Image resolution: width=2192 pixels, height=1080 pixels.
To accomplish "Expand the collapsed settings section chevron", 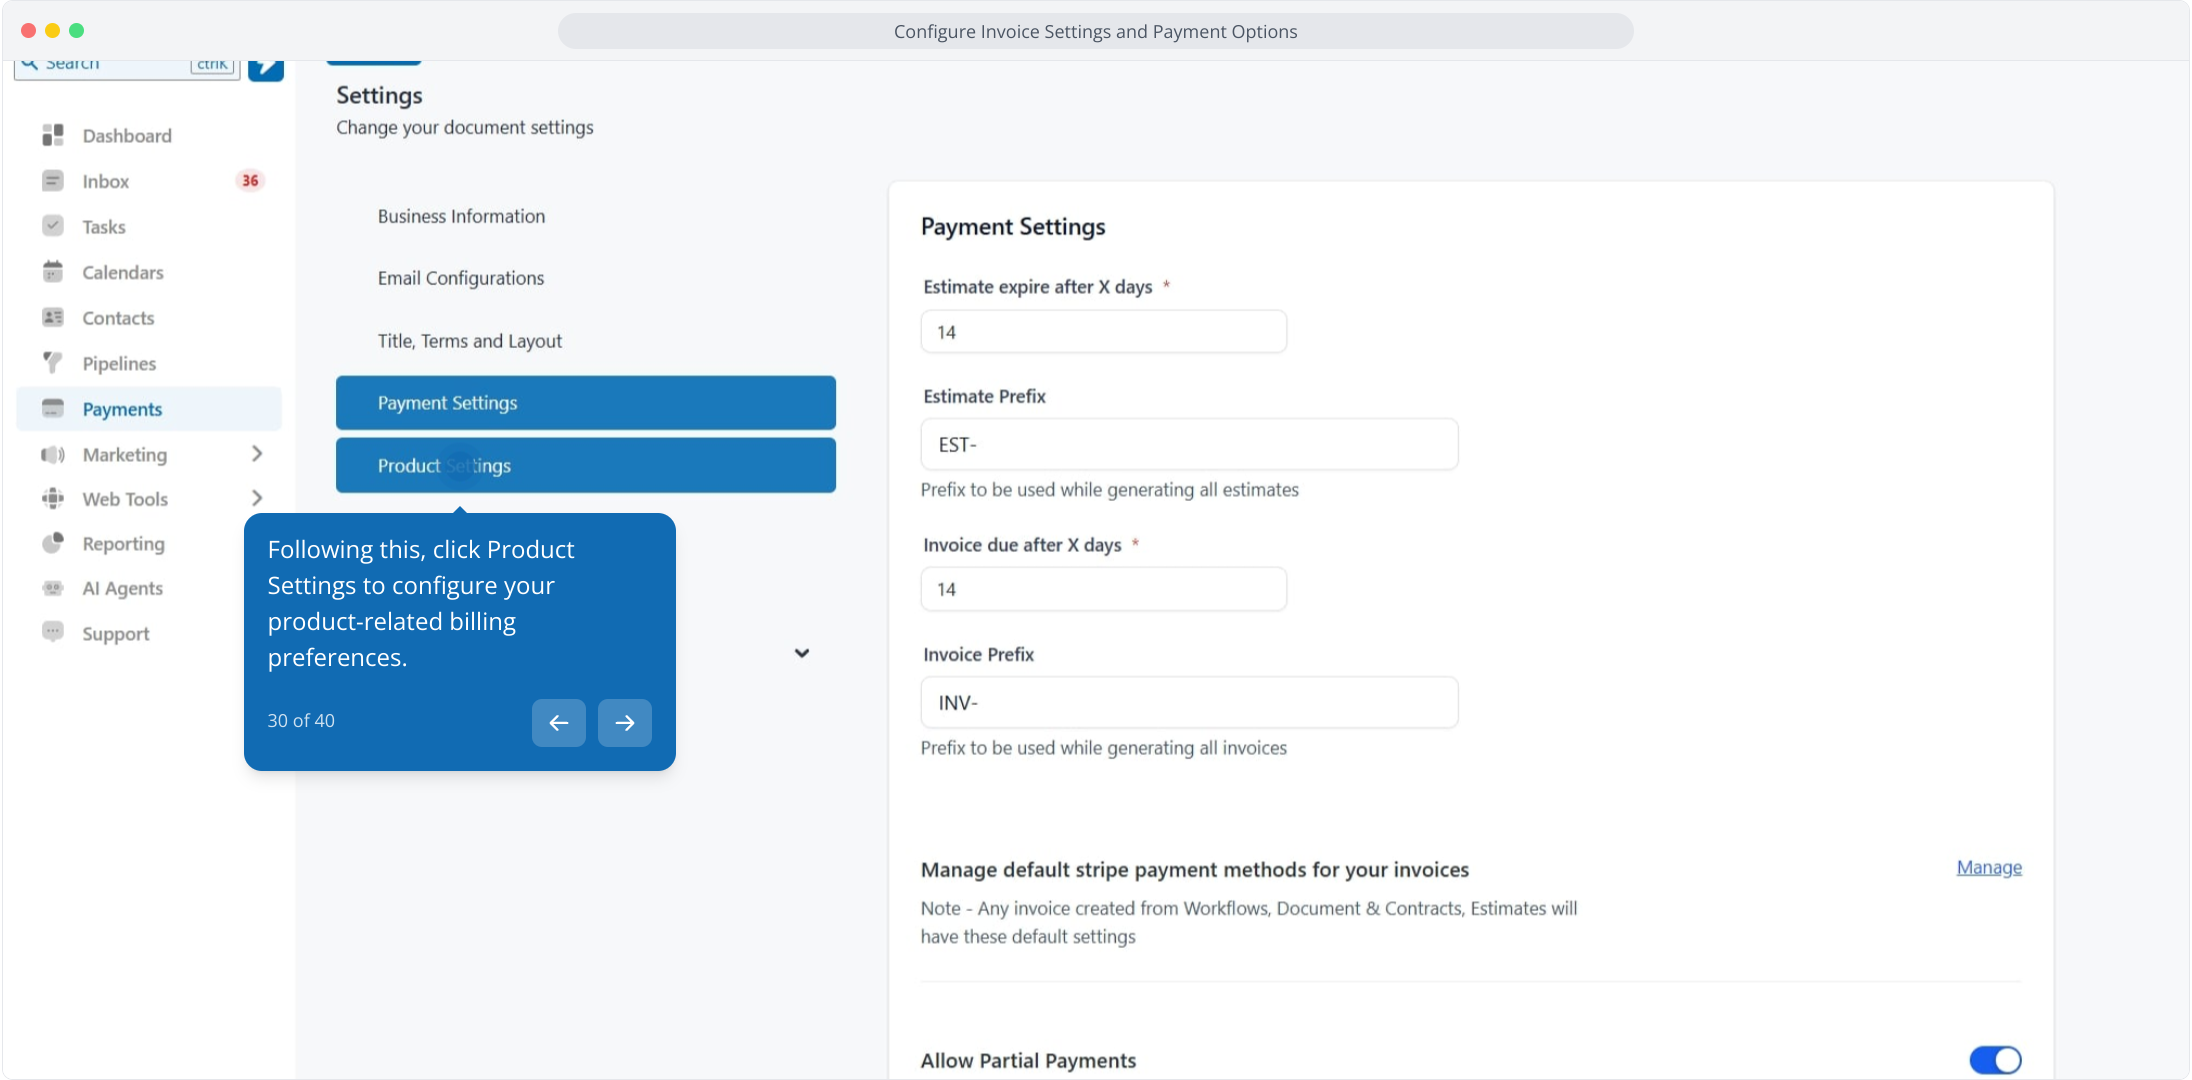I will [x=802, y=653].
